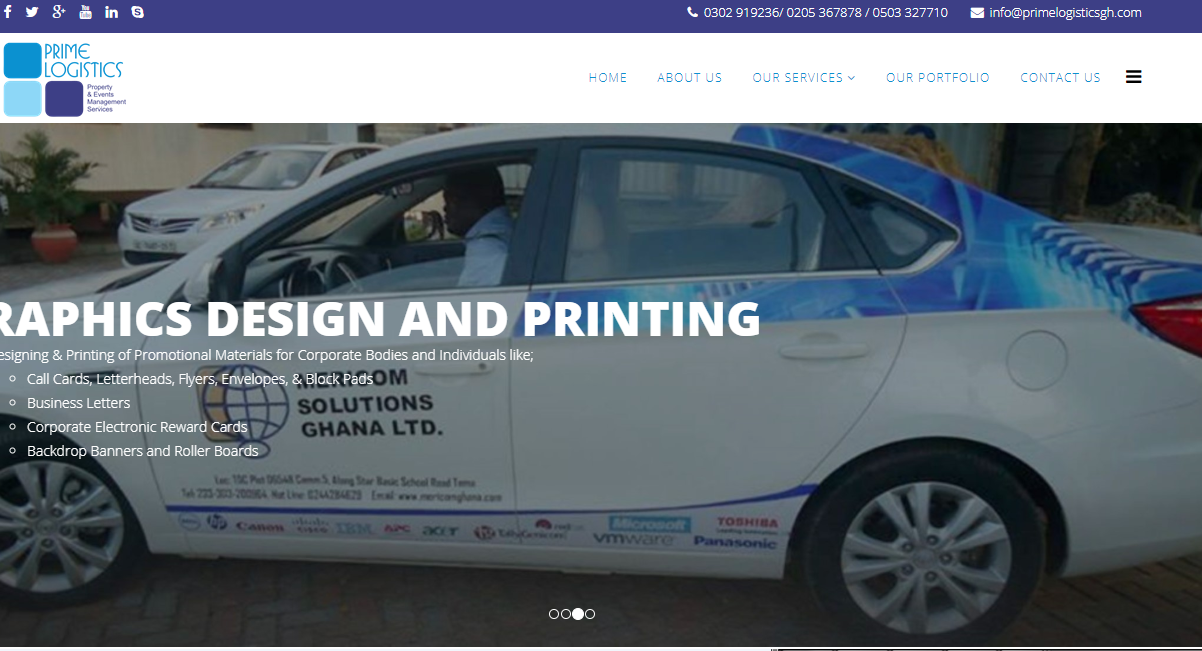
Task: Click the phone icon beside numbers
Action: click(692, 13)
